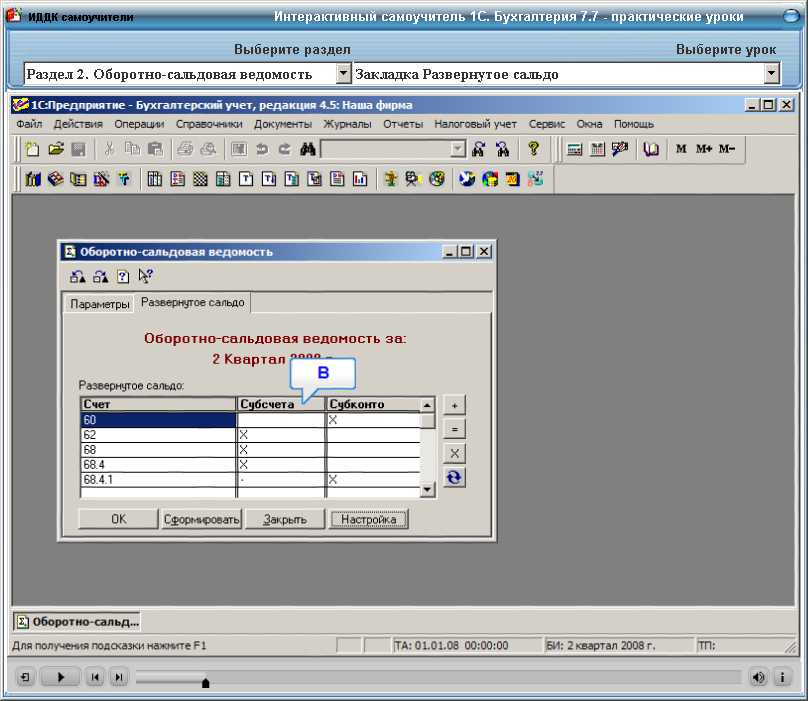This screenshot has height=701, width=808.
Task: Click the Настройка button
Action: tap(368, 519)
